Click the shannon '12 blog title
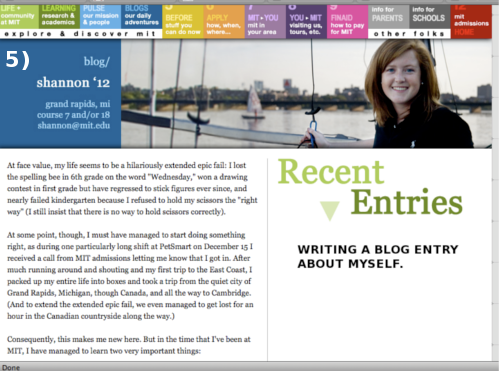The image size is (499, 371). tap(73, 82)
